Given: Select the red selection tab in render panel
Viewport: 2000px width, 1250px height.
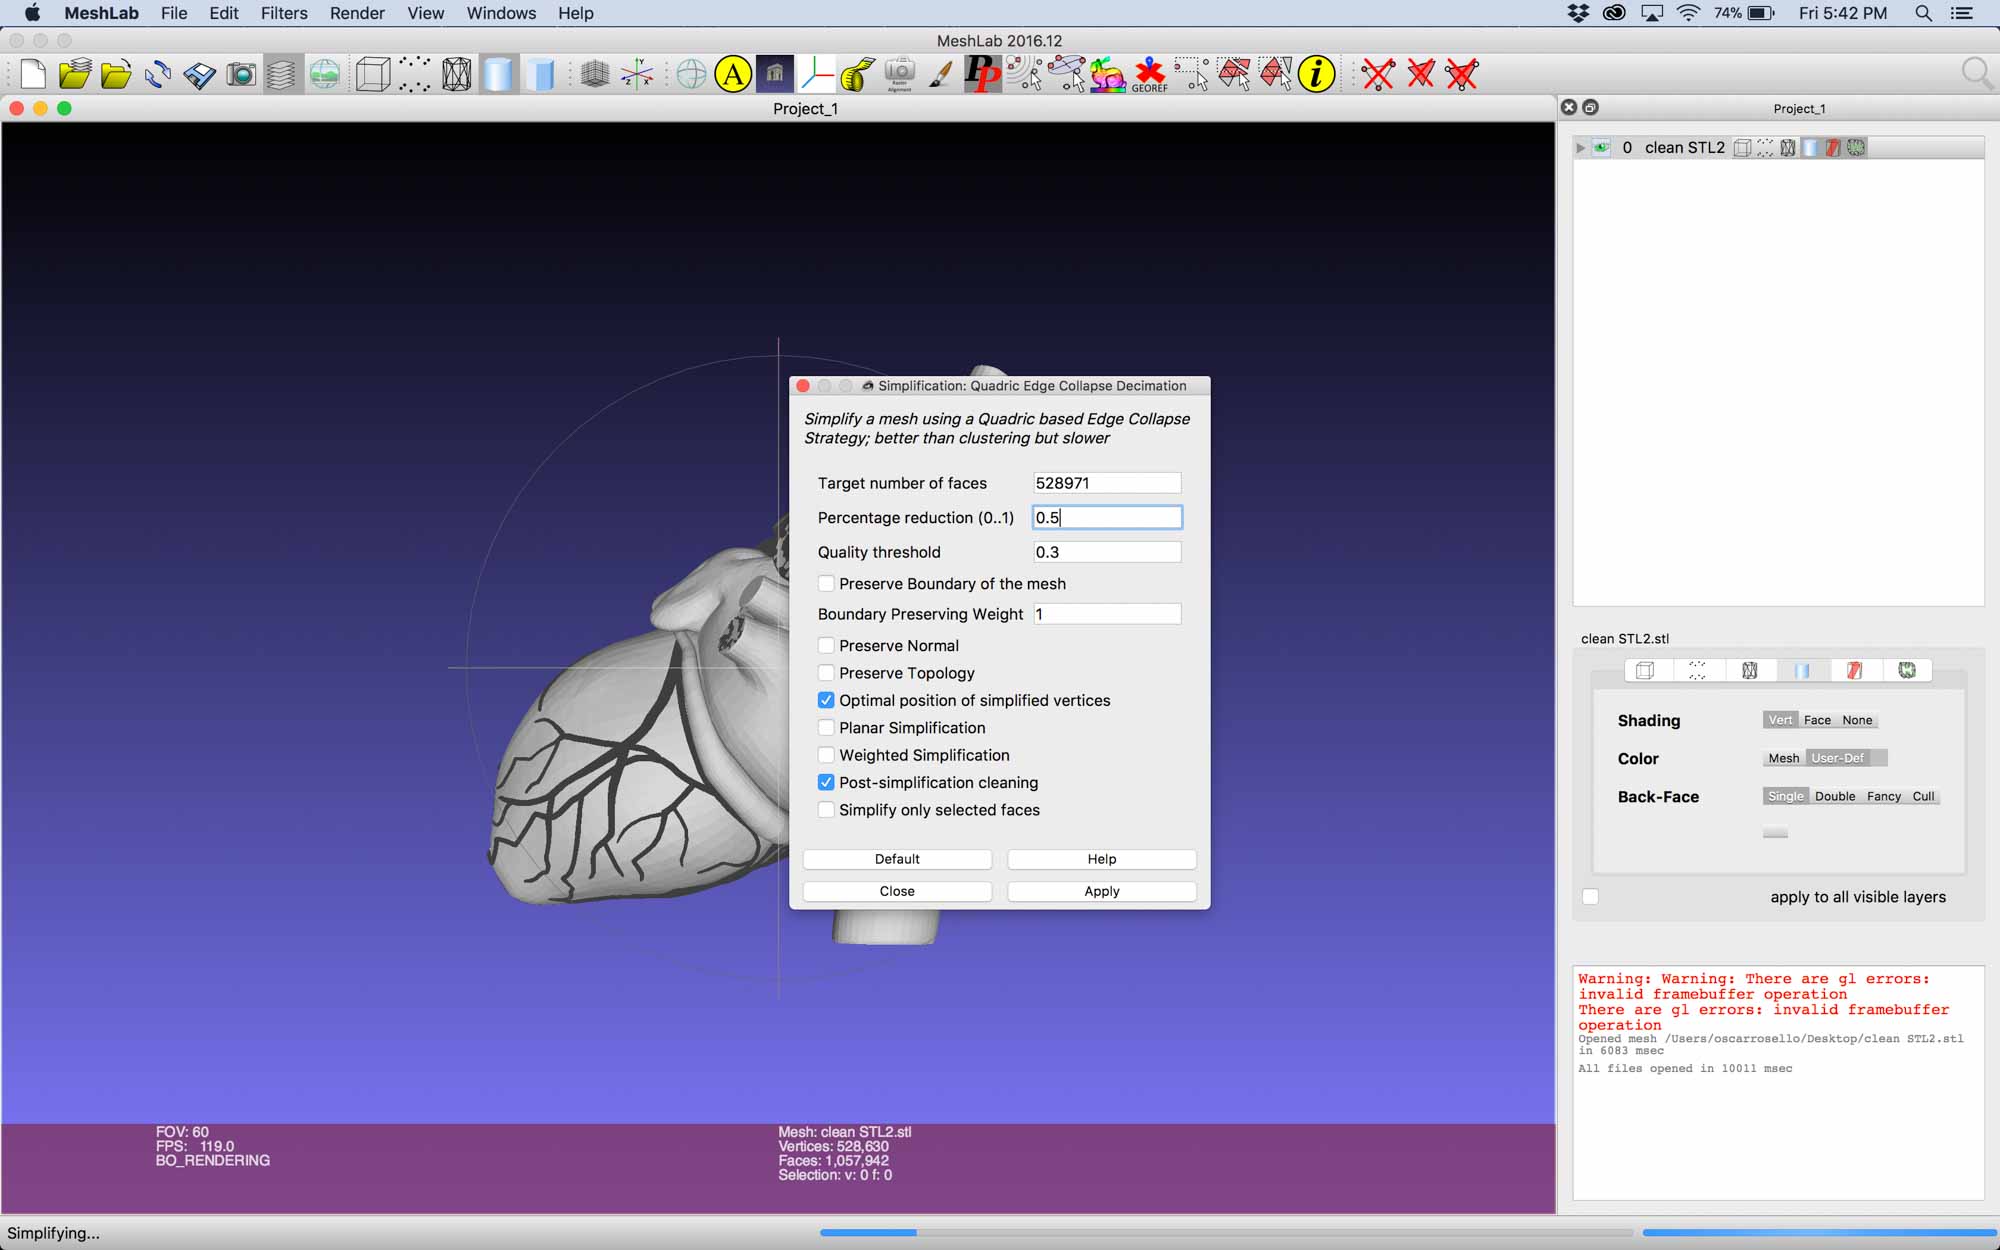Looking at the screenshot, I should point(1854,670).
